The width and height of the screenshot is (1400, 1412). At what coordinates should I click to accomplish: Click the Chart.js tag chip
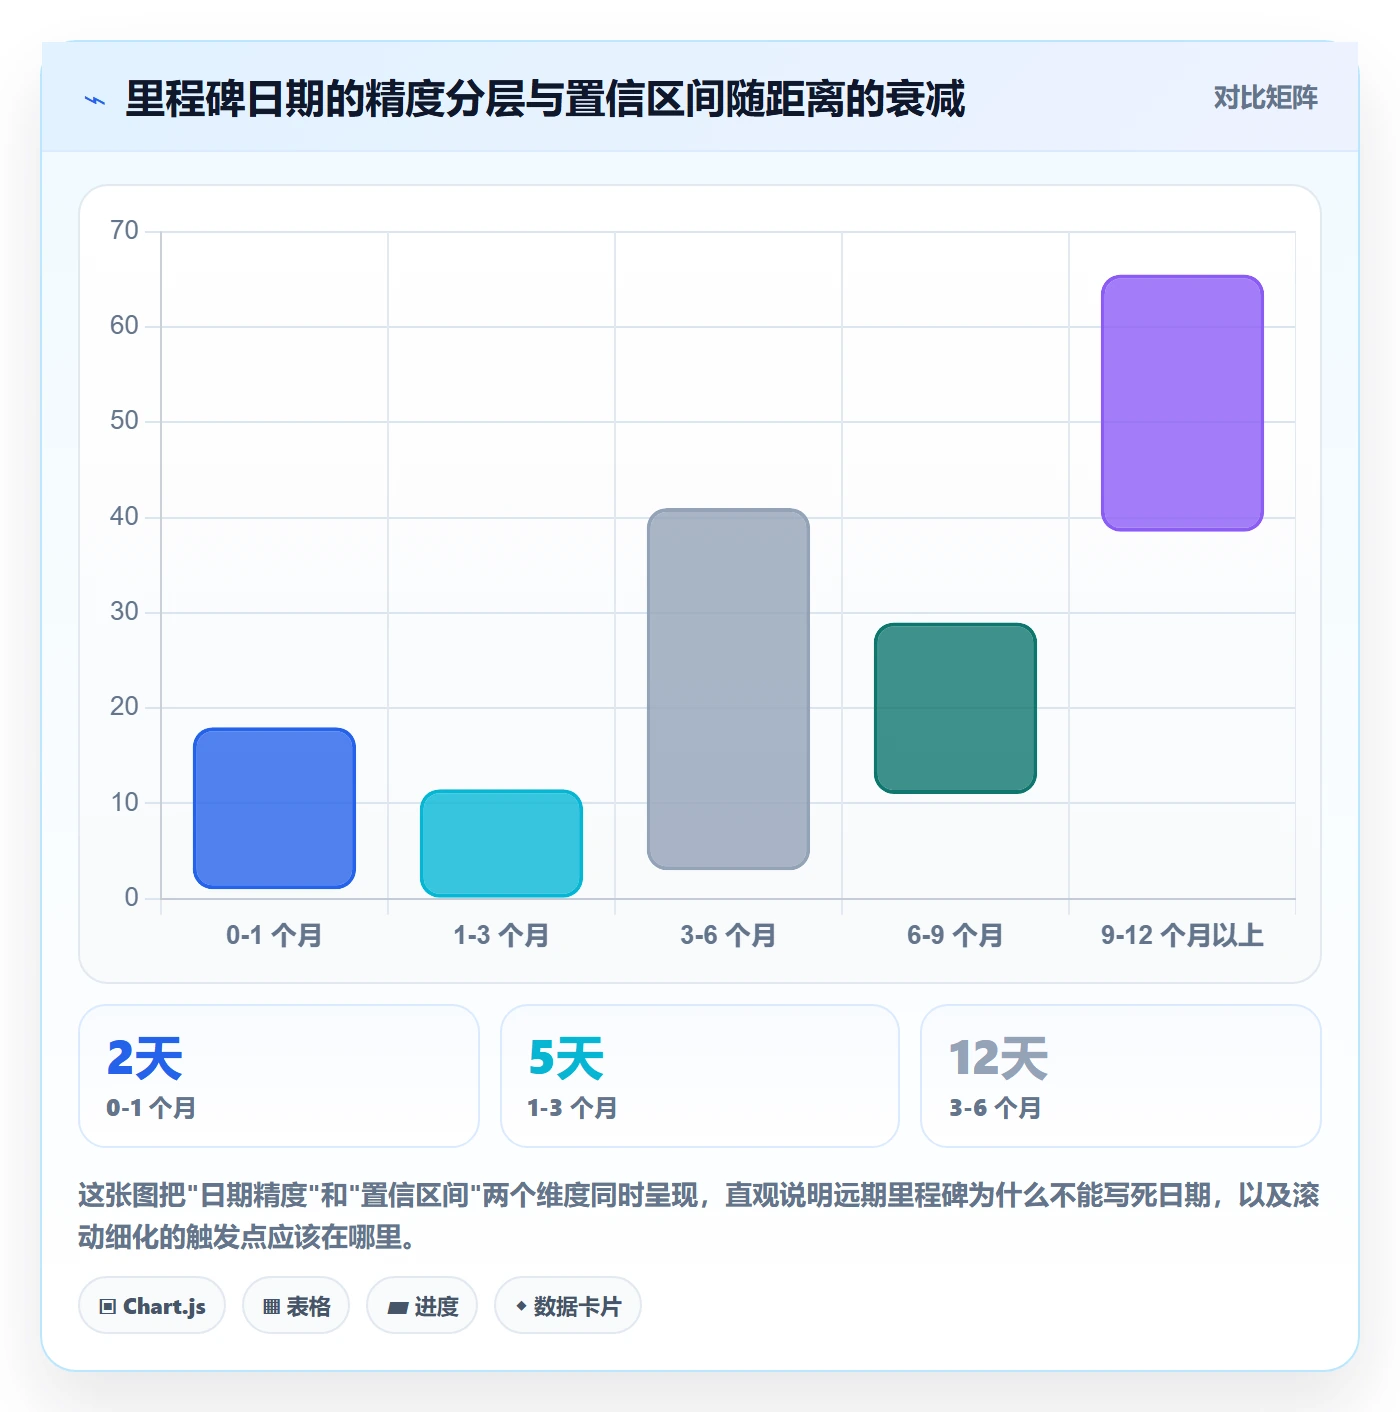(x=152, y=1306)
